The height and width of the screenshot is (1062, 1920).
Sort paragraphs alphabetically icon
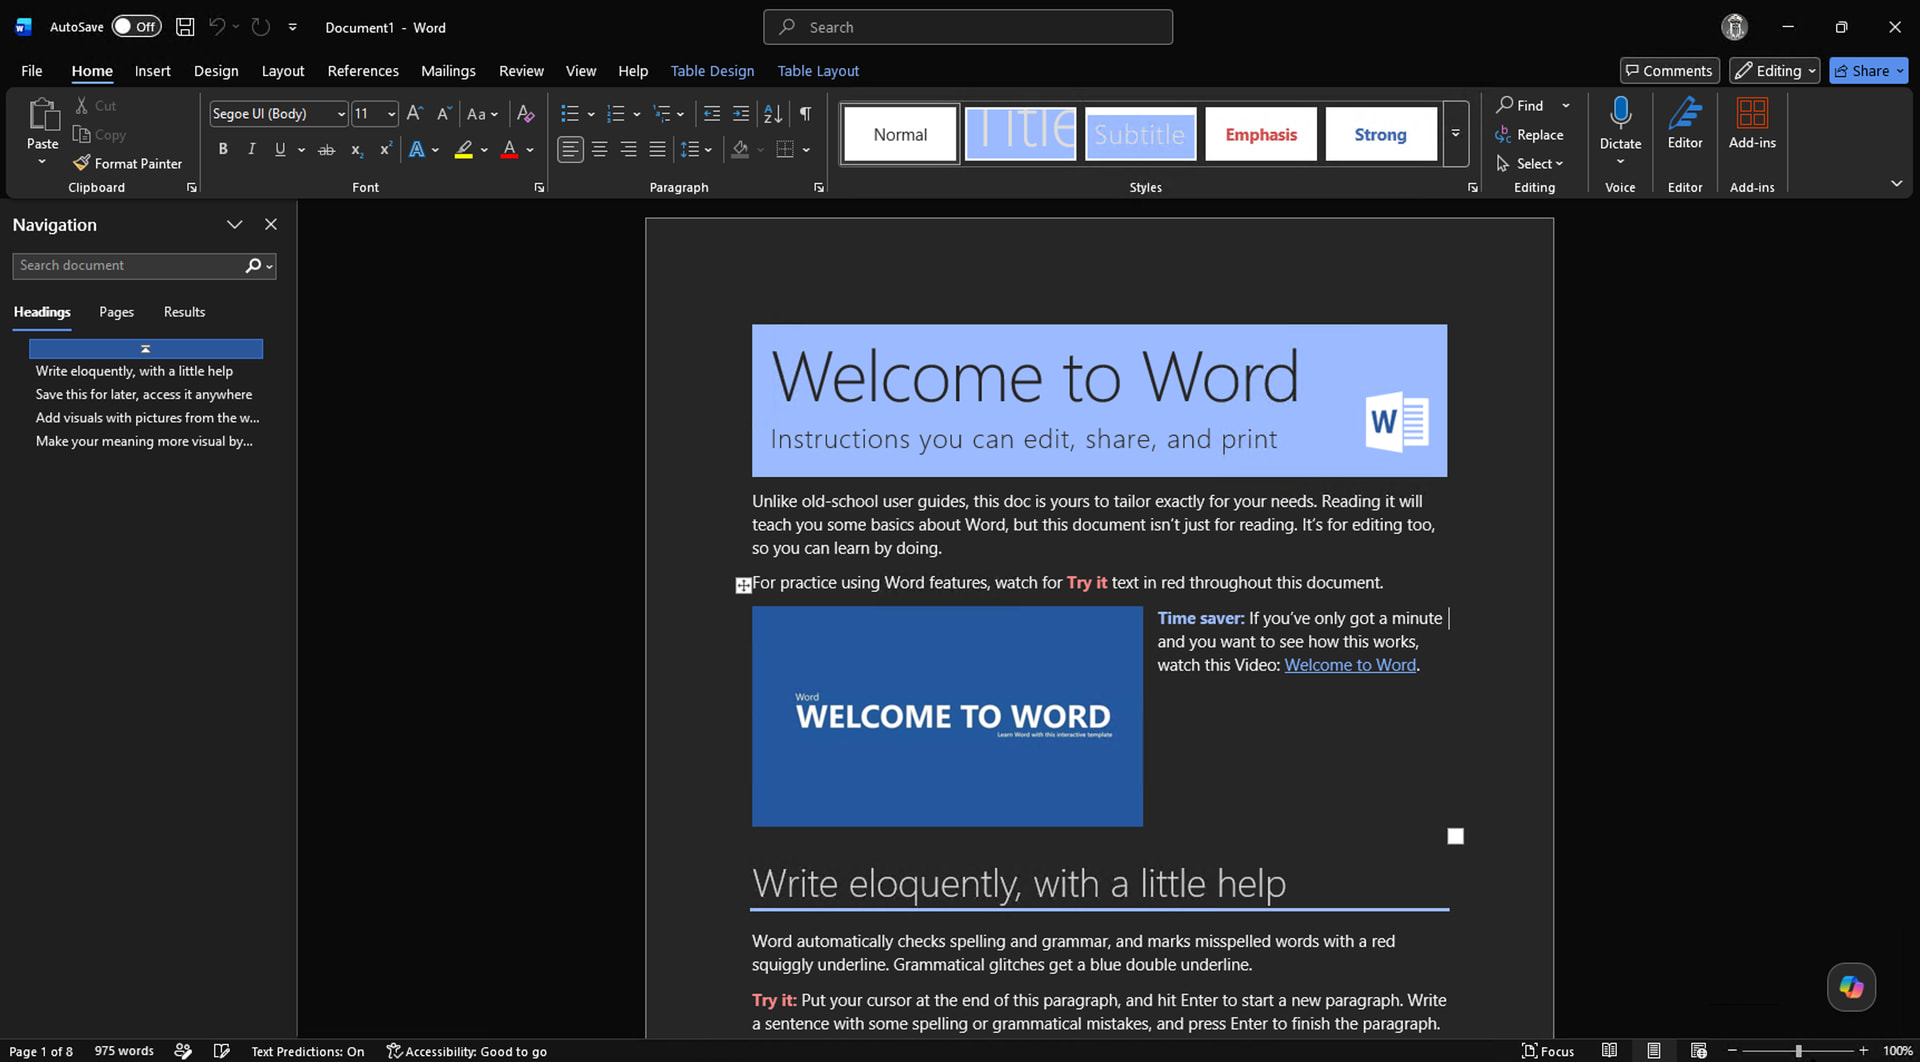click(x=773, y=114)
